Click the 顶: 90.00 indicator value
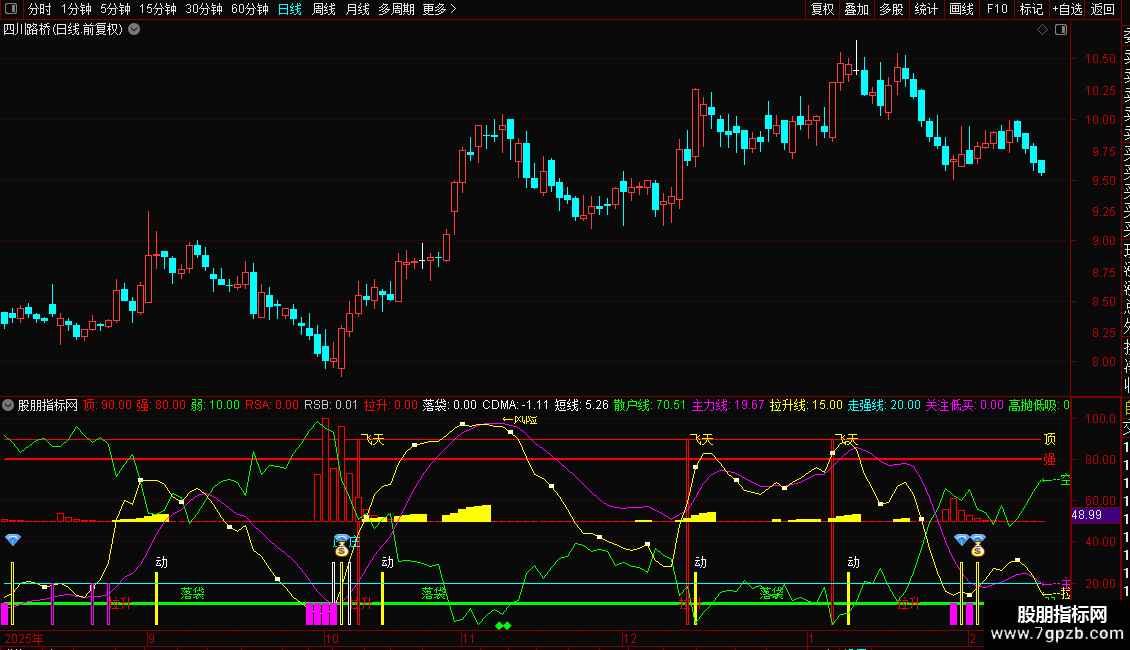1130x650 pixels. click(x=107, y=405)
